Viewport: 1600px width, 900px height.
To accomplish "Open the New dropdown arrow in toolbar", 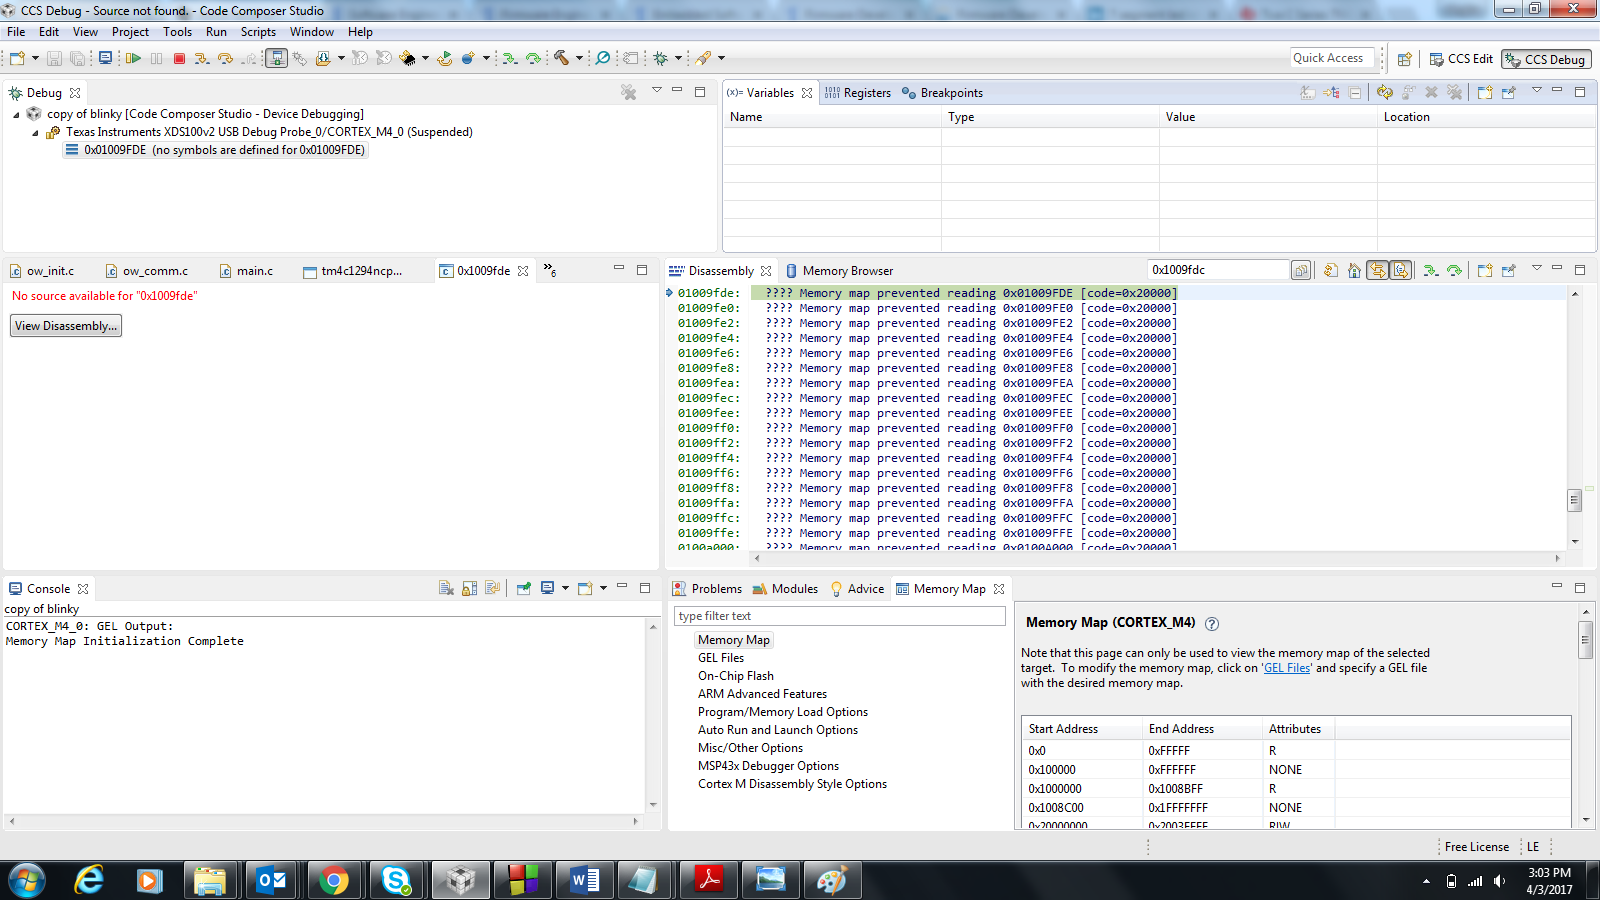I will point(35,59).
